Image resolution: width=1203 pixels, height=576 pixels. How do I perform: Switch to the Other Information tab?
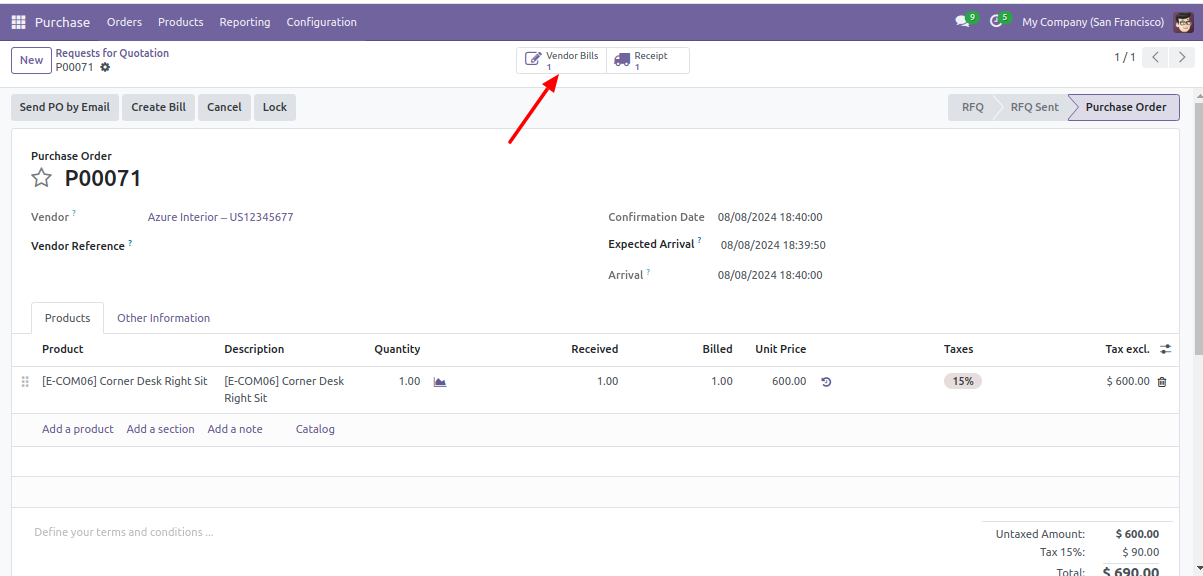163,318
